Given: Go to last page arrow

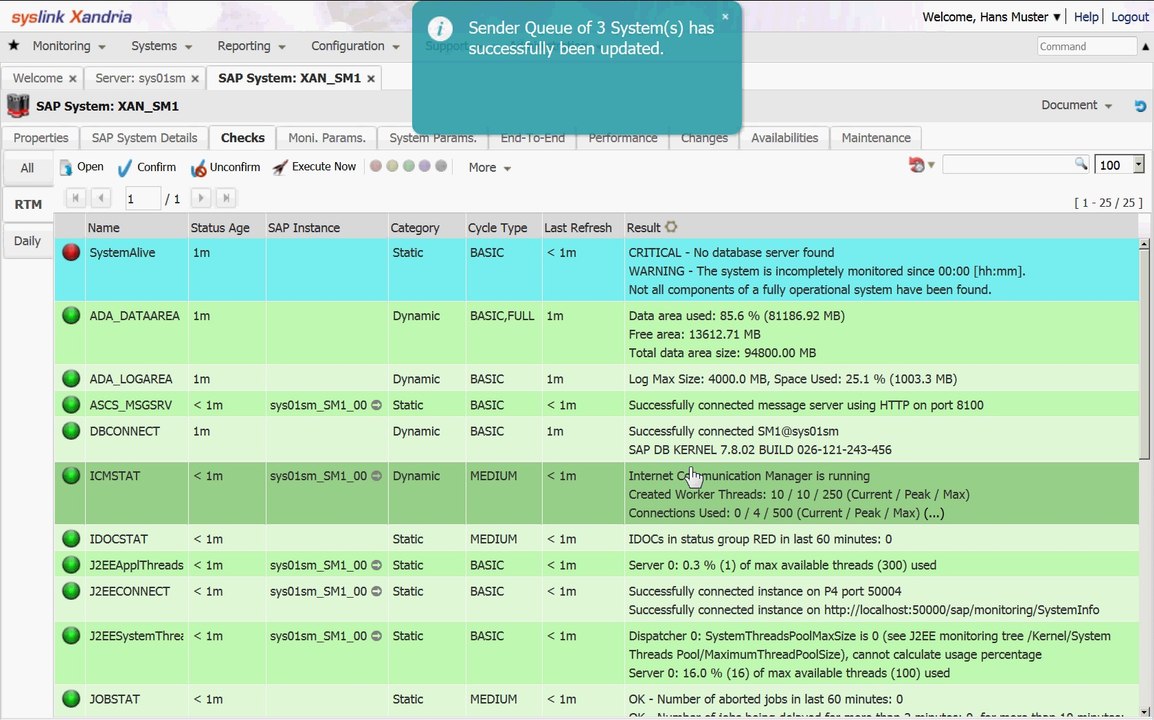Looking at the screenshot, I should [226, 197].
